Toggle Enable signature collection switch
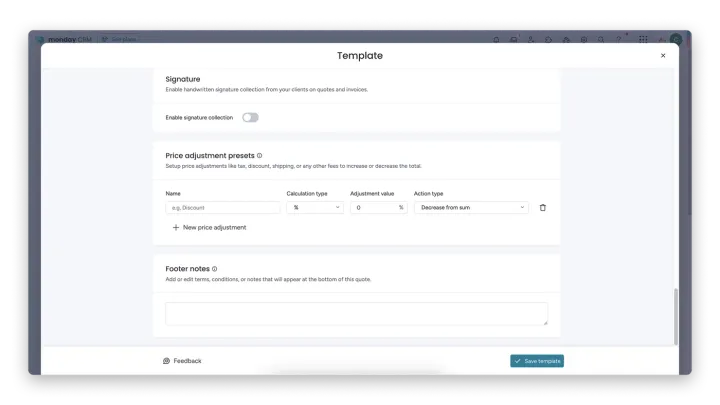Image resolution: width=720 pixels, height=405 pixels. pos(250,118)
